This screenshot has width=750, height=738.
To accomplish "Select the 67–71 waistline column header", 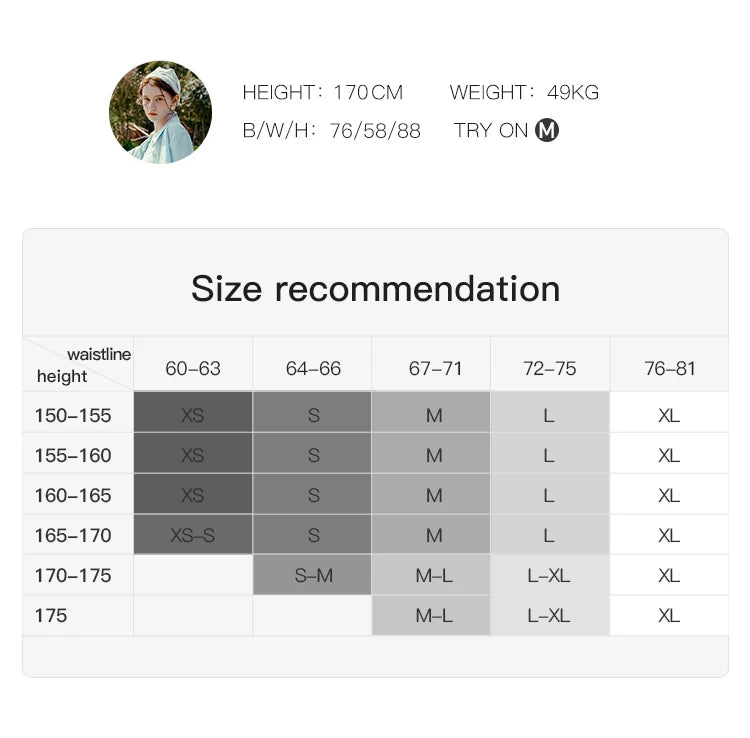I will click(435, 368).
